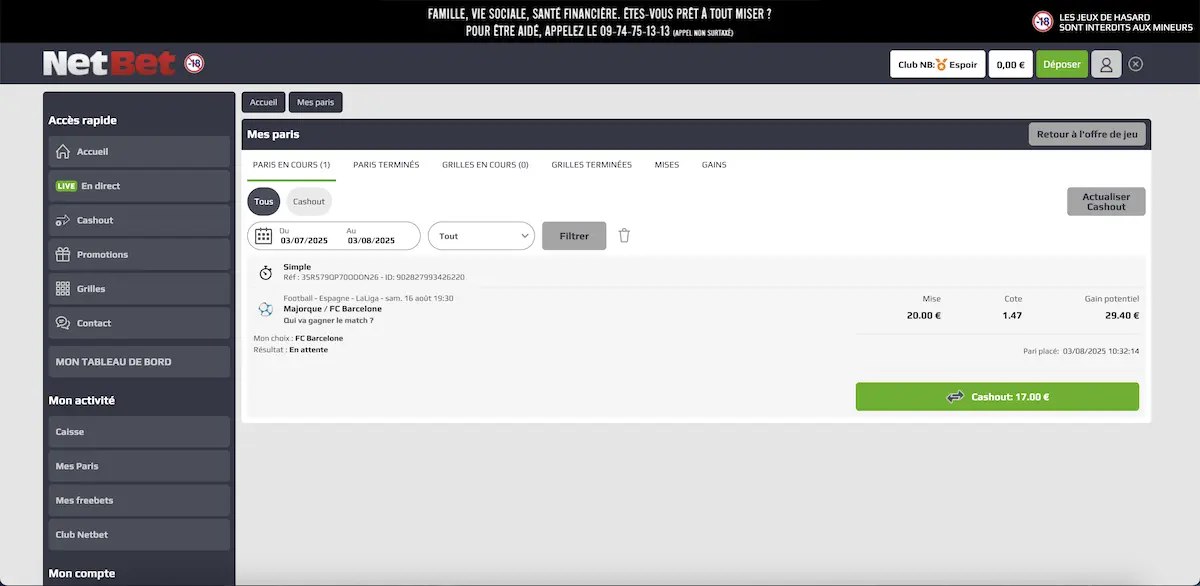The width and height of the screenshot is (1200, 586).
Task: Click the circled X icon in header
Action: 1136,64
